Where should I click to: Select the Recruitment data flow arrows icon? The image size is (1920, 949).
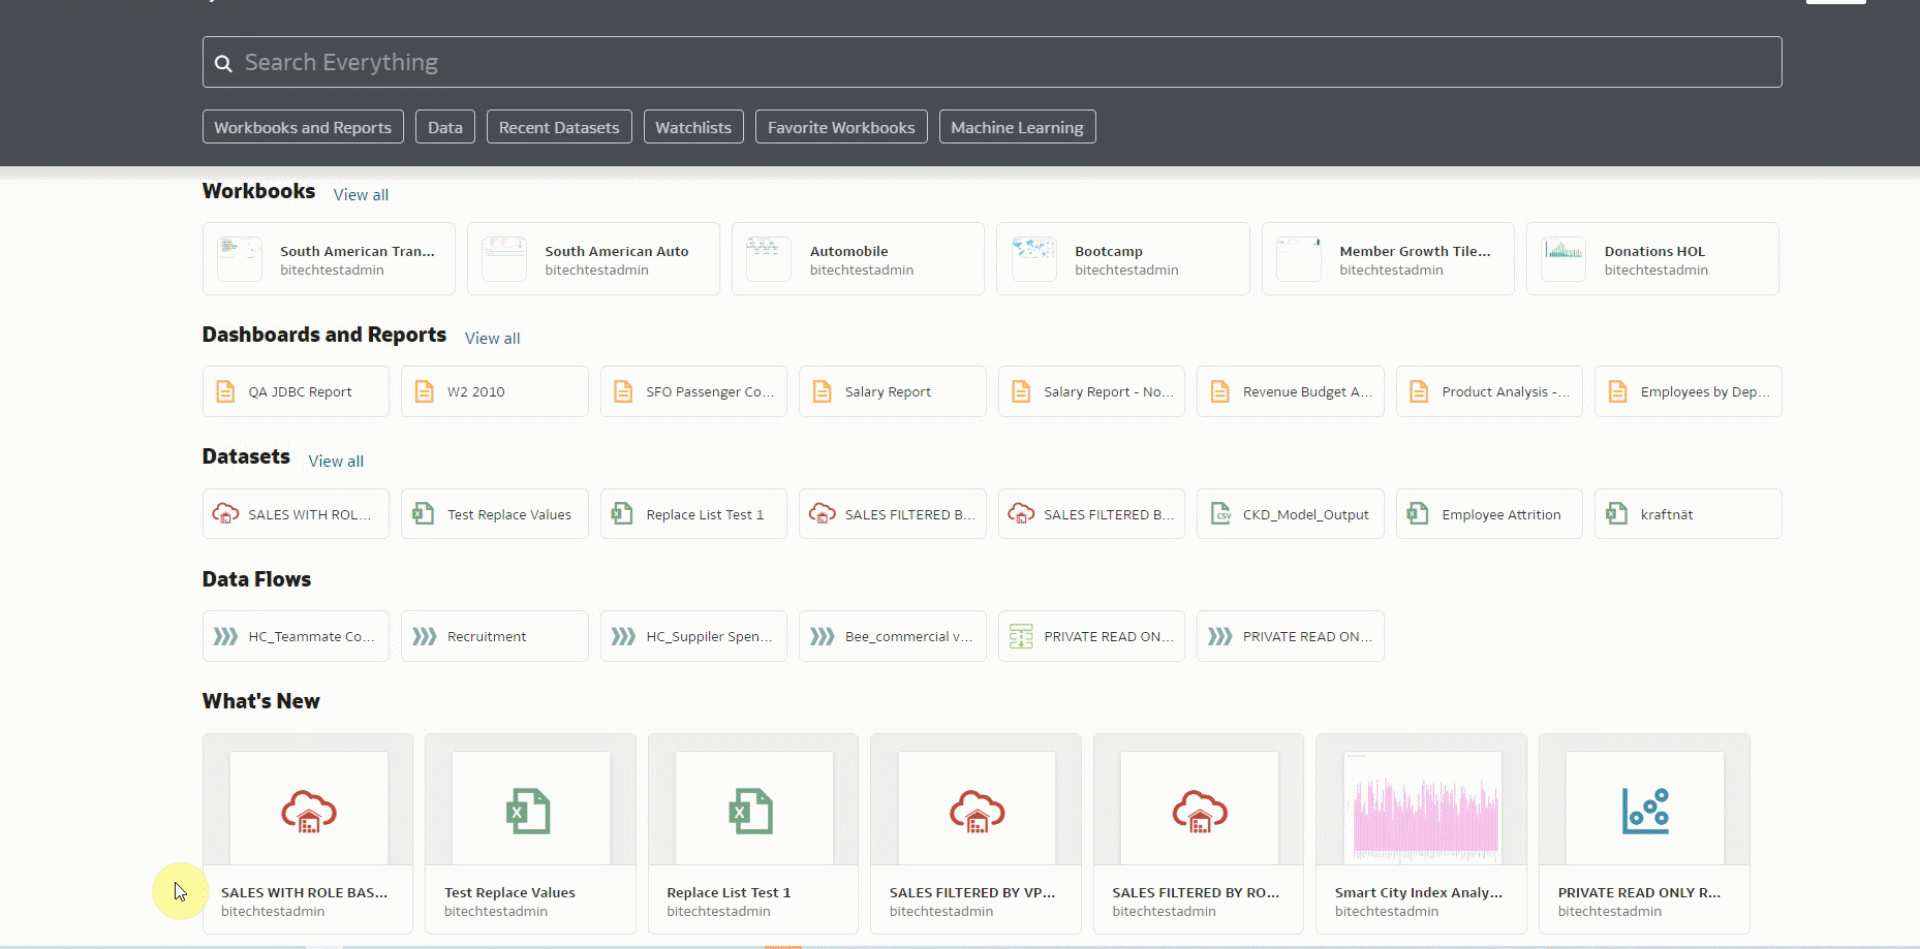[x=423, y=635]
